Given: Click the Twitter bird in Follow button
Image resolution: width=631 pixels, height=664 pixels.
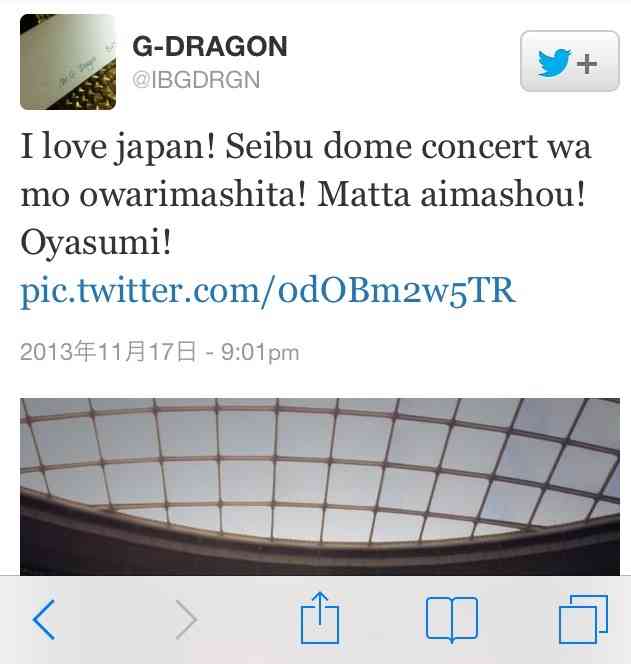Looking at the screenshot, I should pyautogui.click(x=554, y=63).
